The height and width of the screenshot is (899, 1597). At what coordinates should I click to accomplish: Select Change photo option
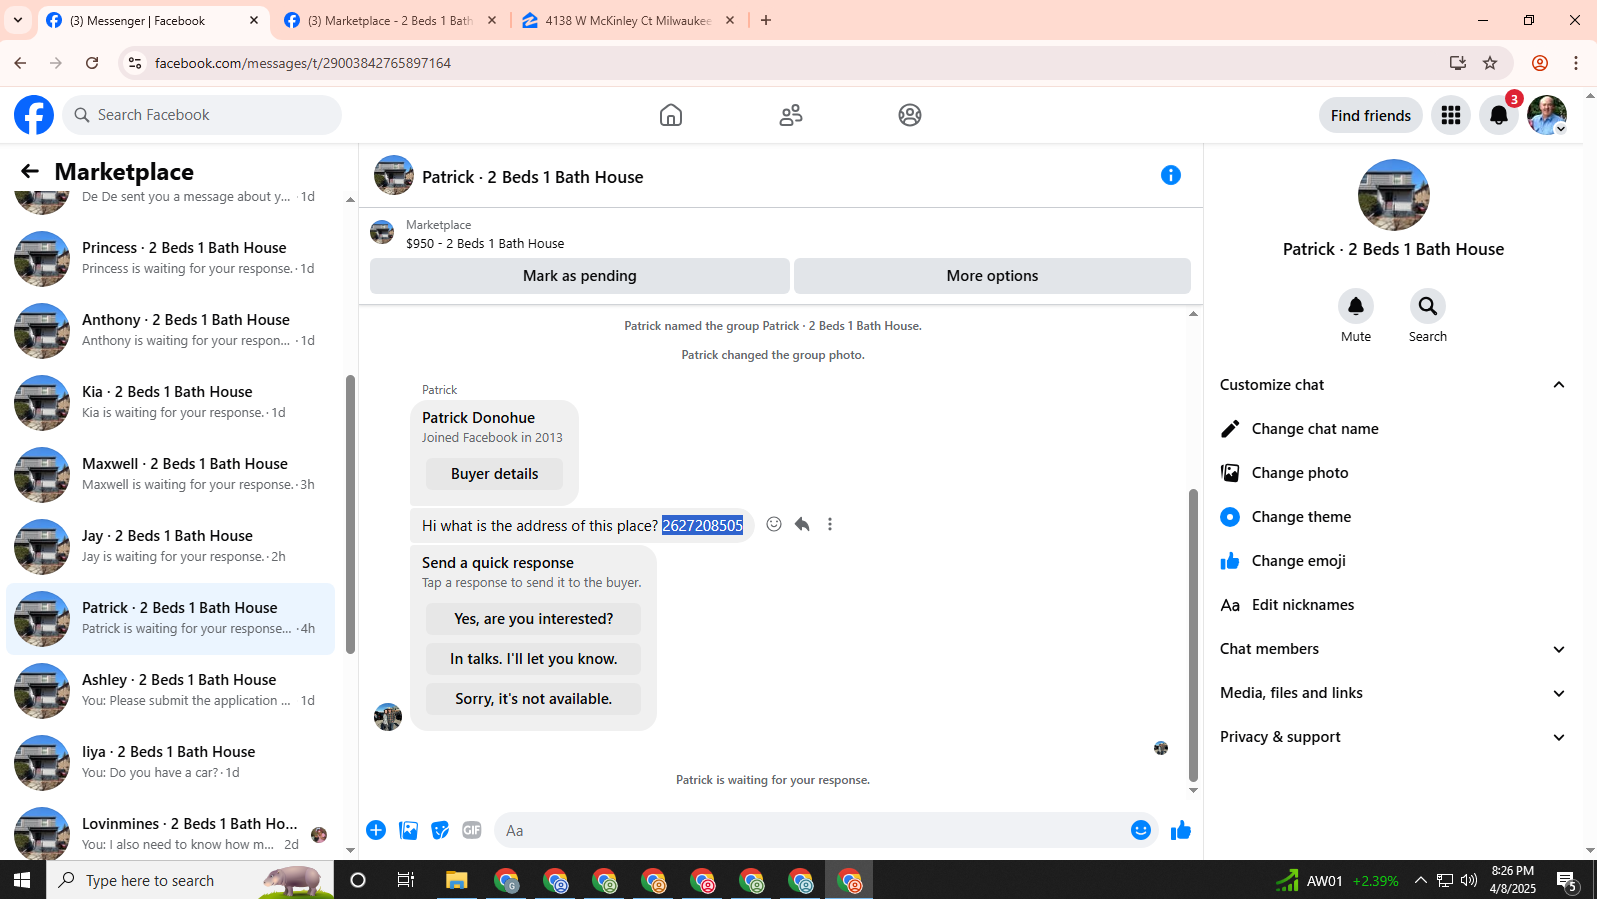(x=1392, y=473)
